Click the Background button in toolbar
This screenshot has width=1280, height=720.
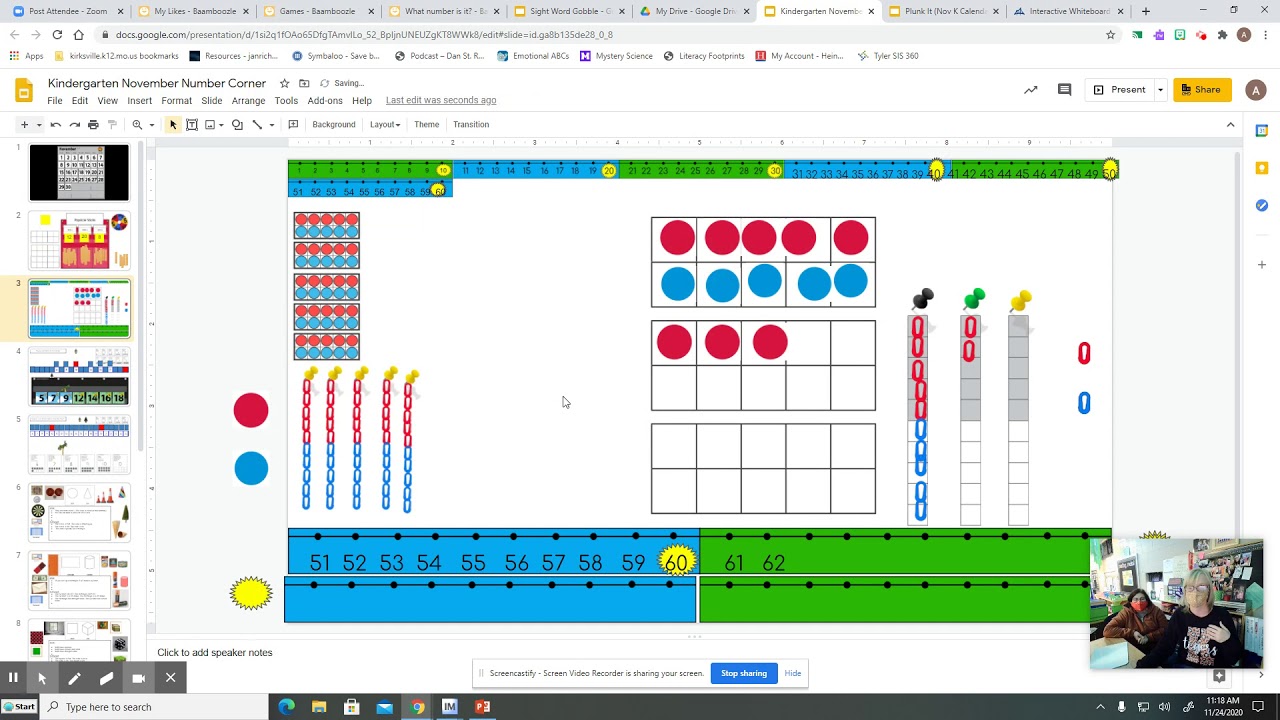click(333, 125)
